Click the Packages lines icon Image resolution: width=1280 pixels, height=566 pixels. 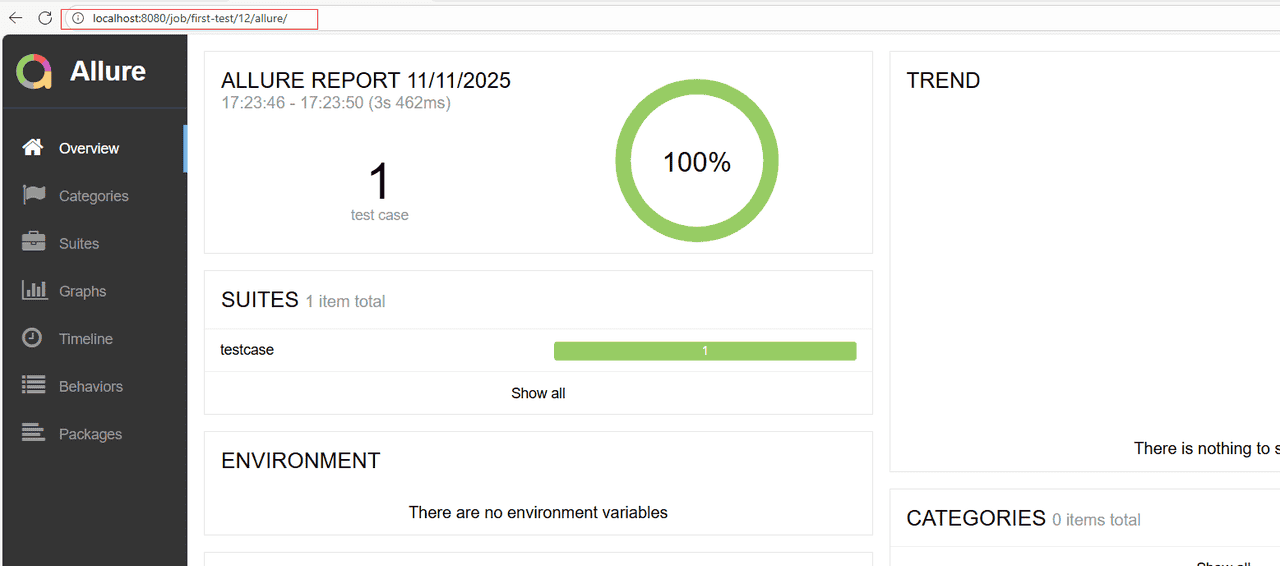(x=33, y=433)
